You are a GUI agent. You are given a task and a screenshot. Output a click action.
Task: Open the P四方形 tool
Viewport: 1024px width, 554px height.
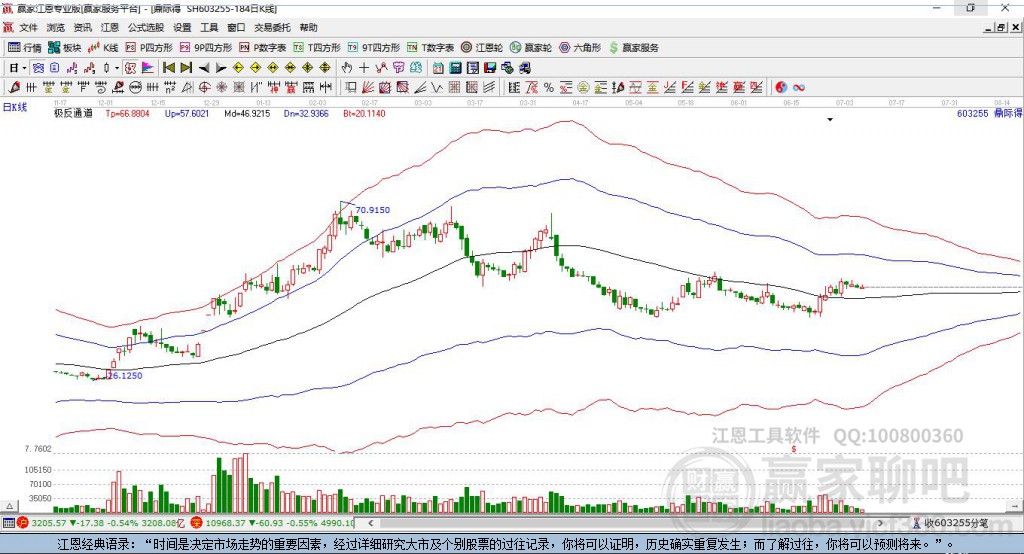tap(149, 48)
